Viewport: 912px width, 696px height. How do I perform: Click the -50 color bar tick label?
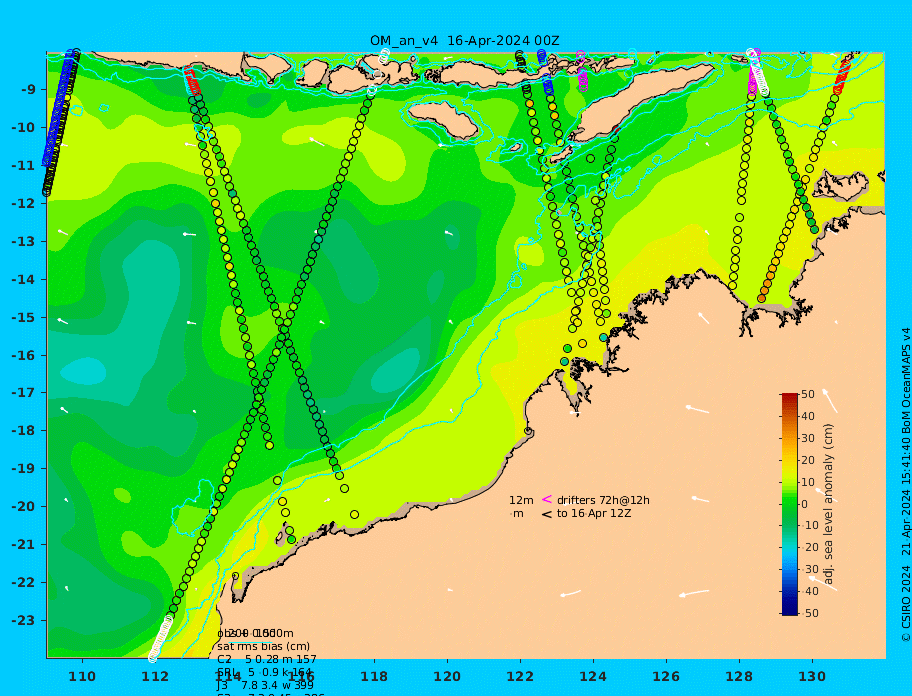pyautogui.click(x=810, y=613)
